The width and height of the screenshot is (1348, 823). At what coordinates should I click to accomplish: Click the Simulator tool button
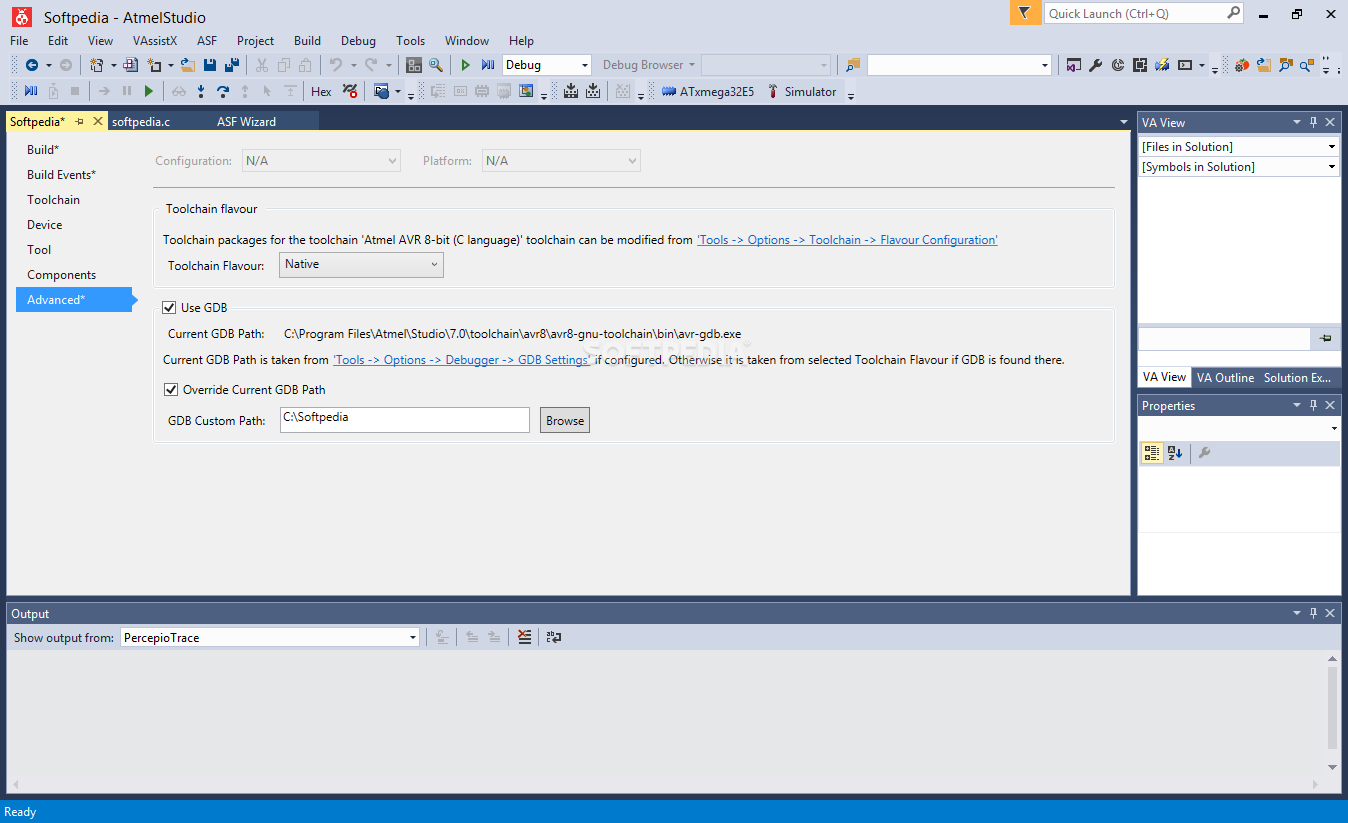(802, 92)
